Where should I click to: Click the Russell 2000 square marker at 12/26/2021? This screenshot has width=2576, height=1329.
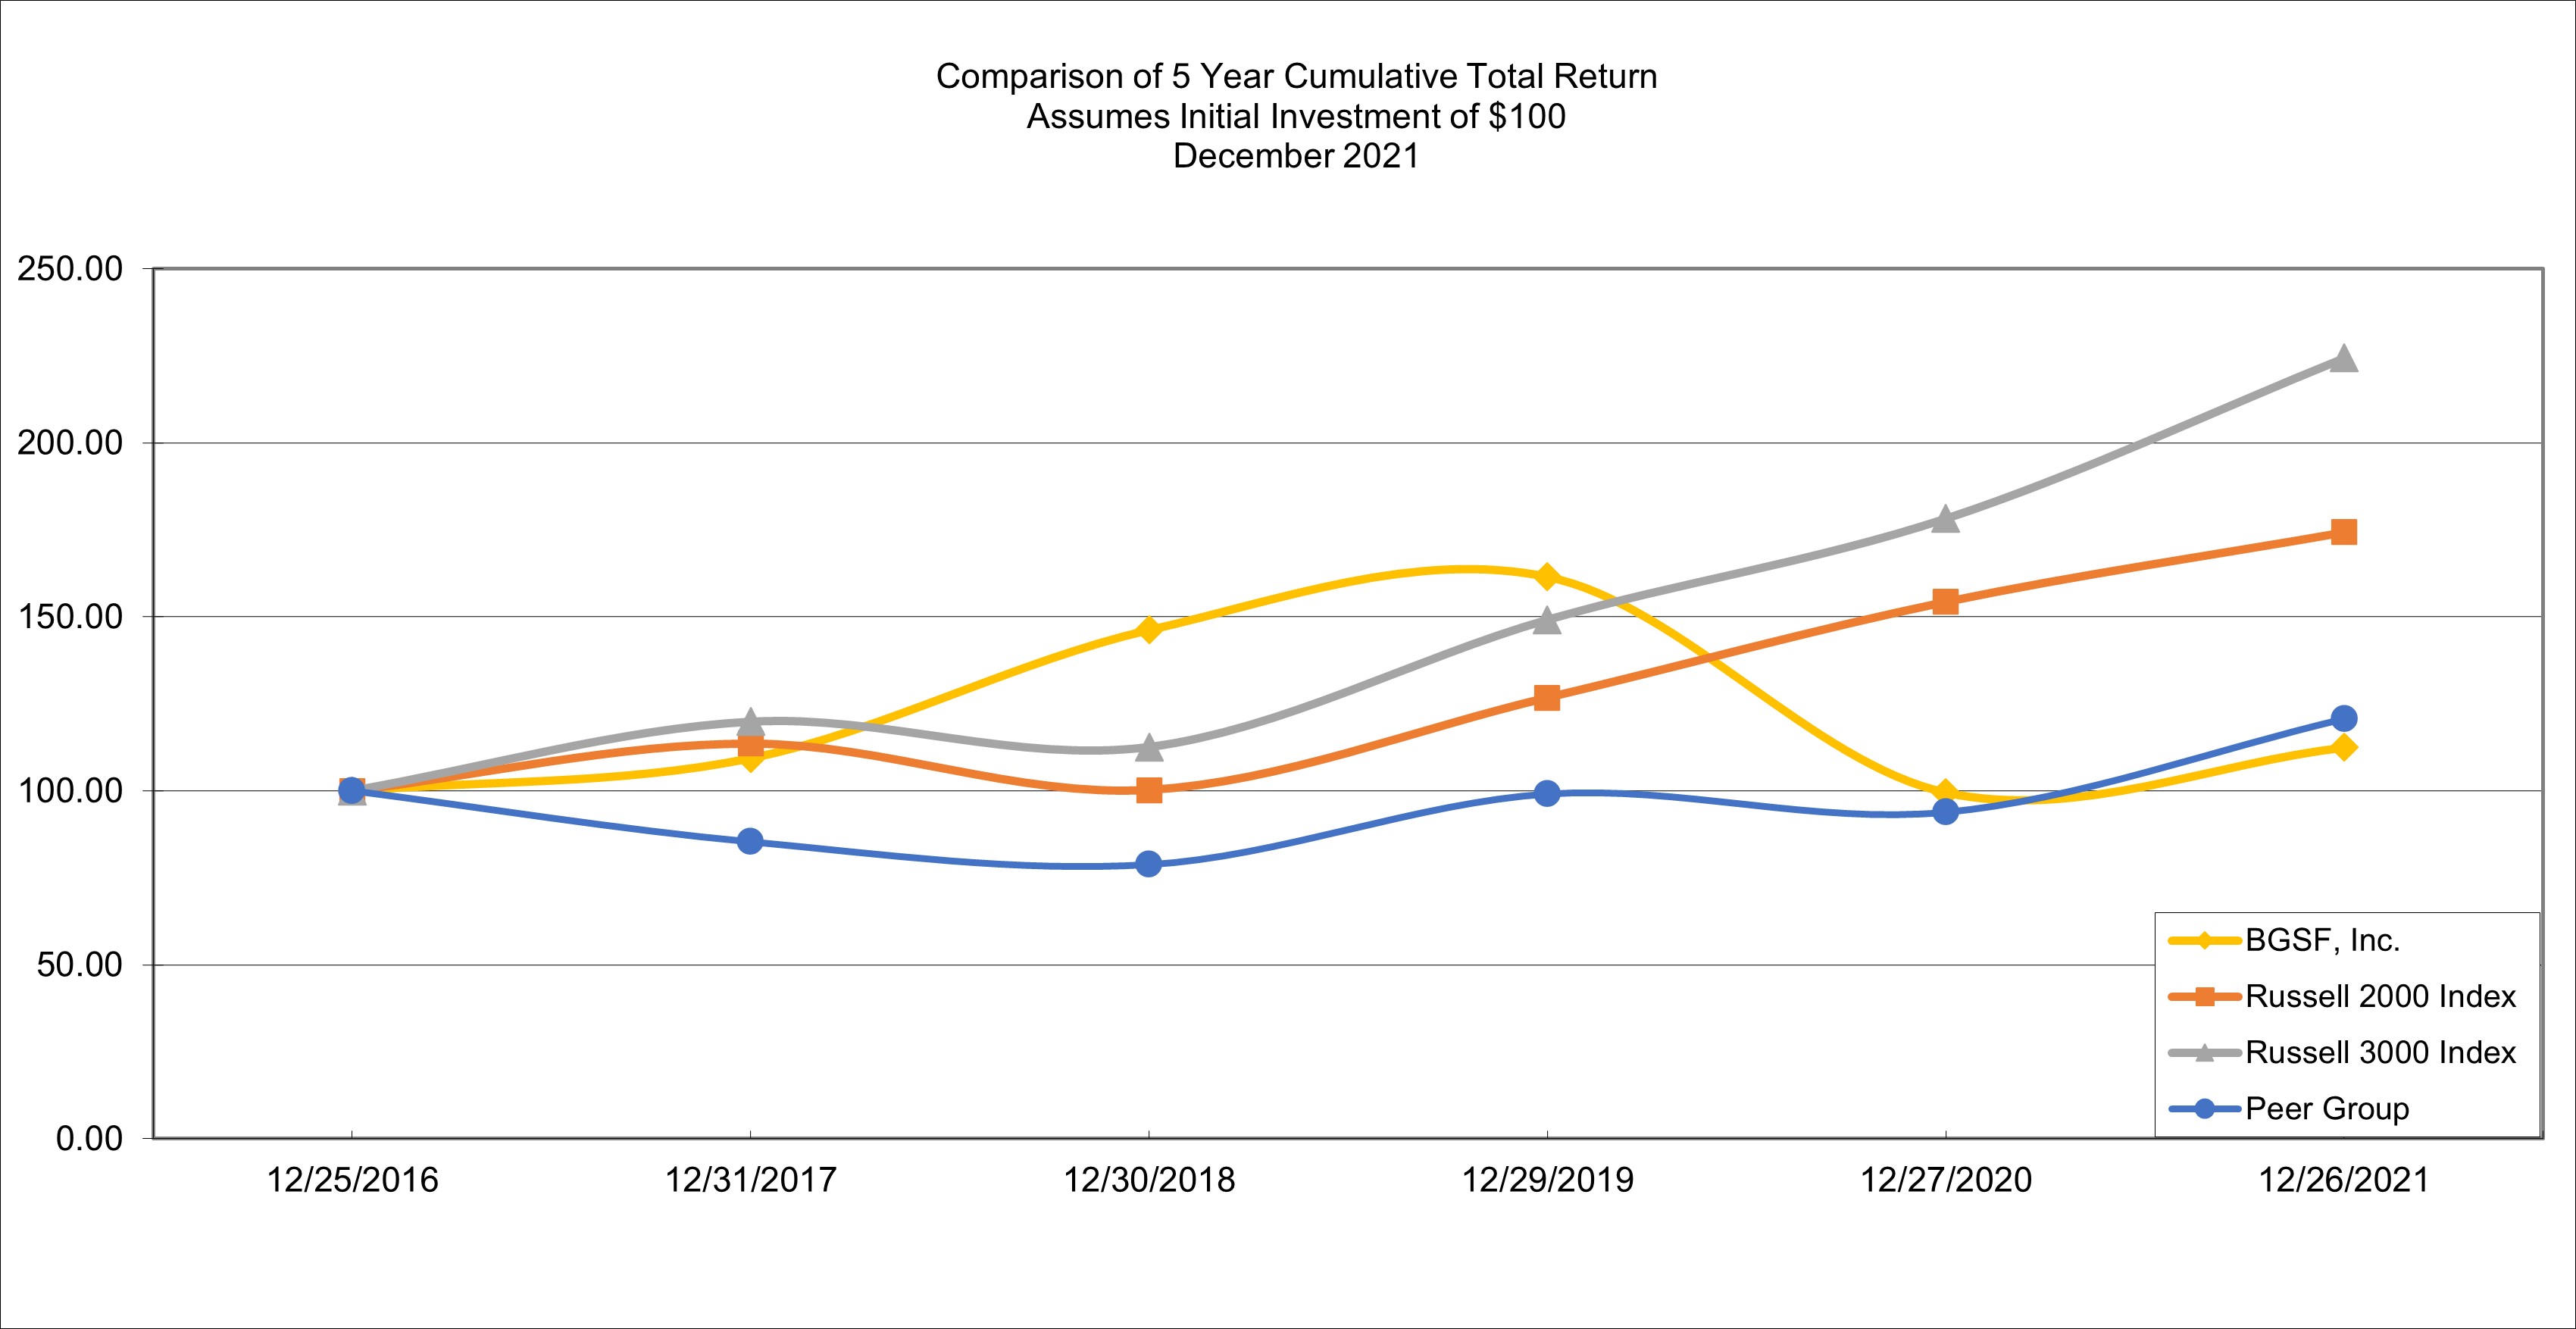click(x=2343, y=532)
